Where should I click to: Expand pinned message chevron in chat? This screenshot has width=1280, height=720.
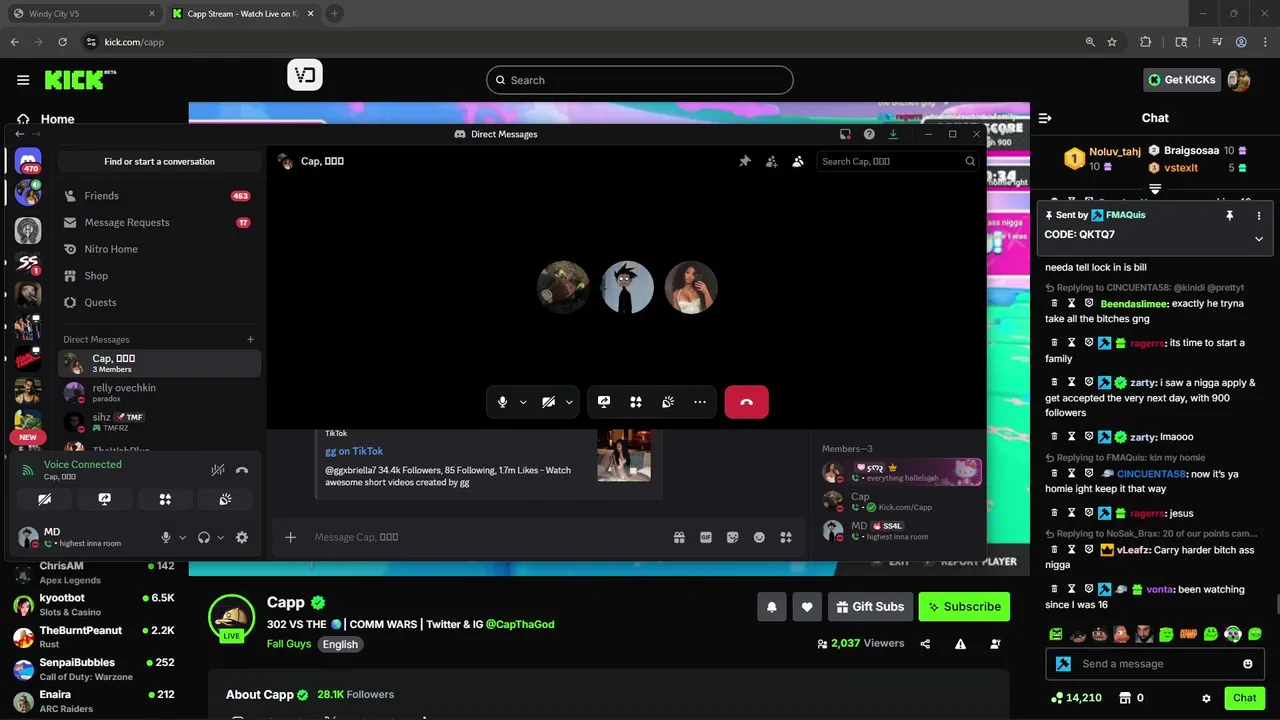point(1259,239)
